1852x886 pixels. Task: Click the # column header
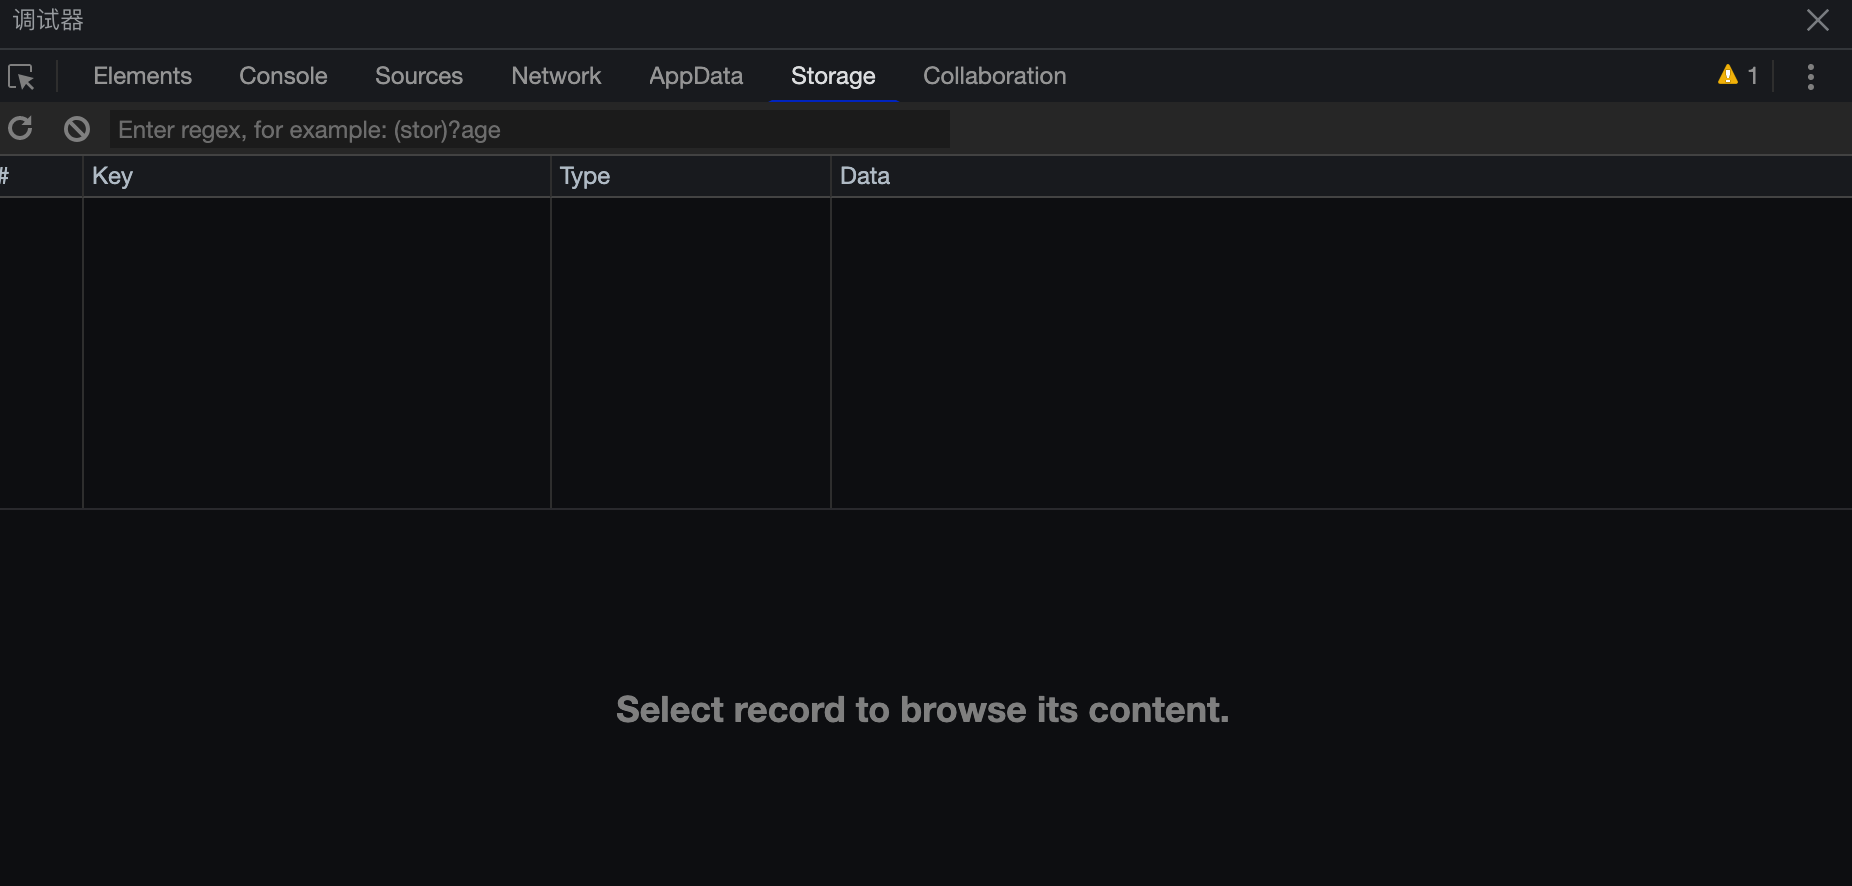pos(40,176)
